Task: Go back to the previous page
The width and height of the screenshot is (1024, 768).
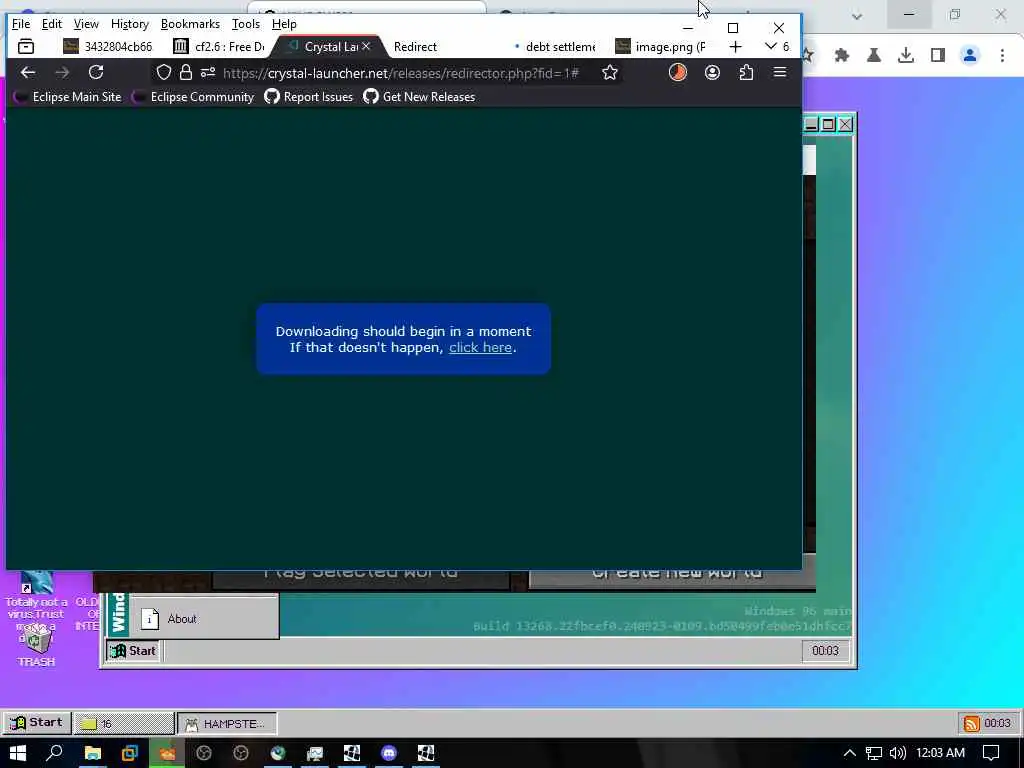Action: [27, 72]
